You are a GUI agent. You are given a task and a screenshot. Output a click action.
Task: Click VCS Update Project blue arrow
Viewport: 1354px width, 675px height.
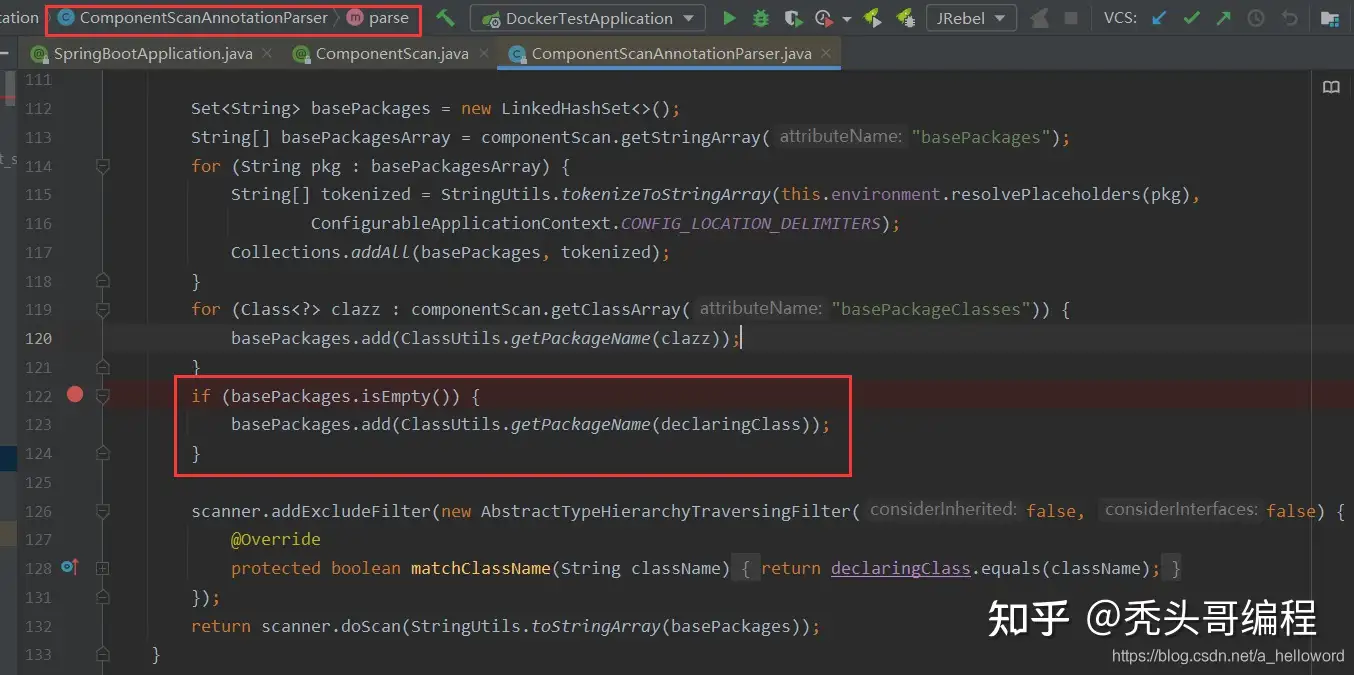(1159, 18)
